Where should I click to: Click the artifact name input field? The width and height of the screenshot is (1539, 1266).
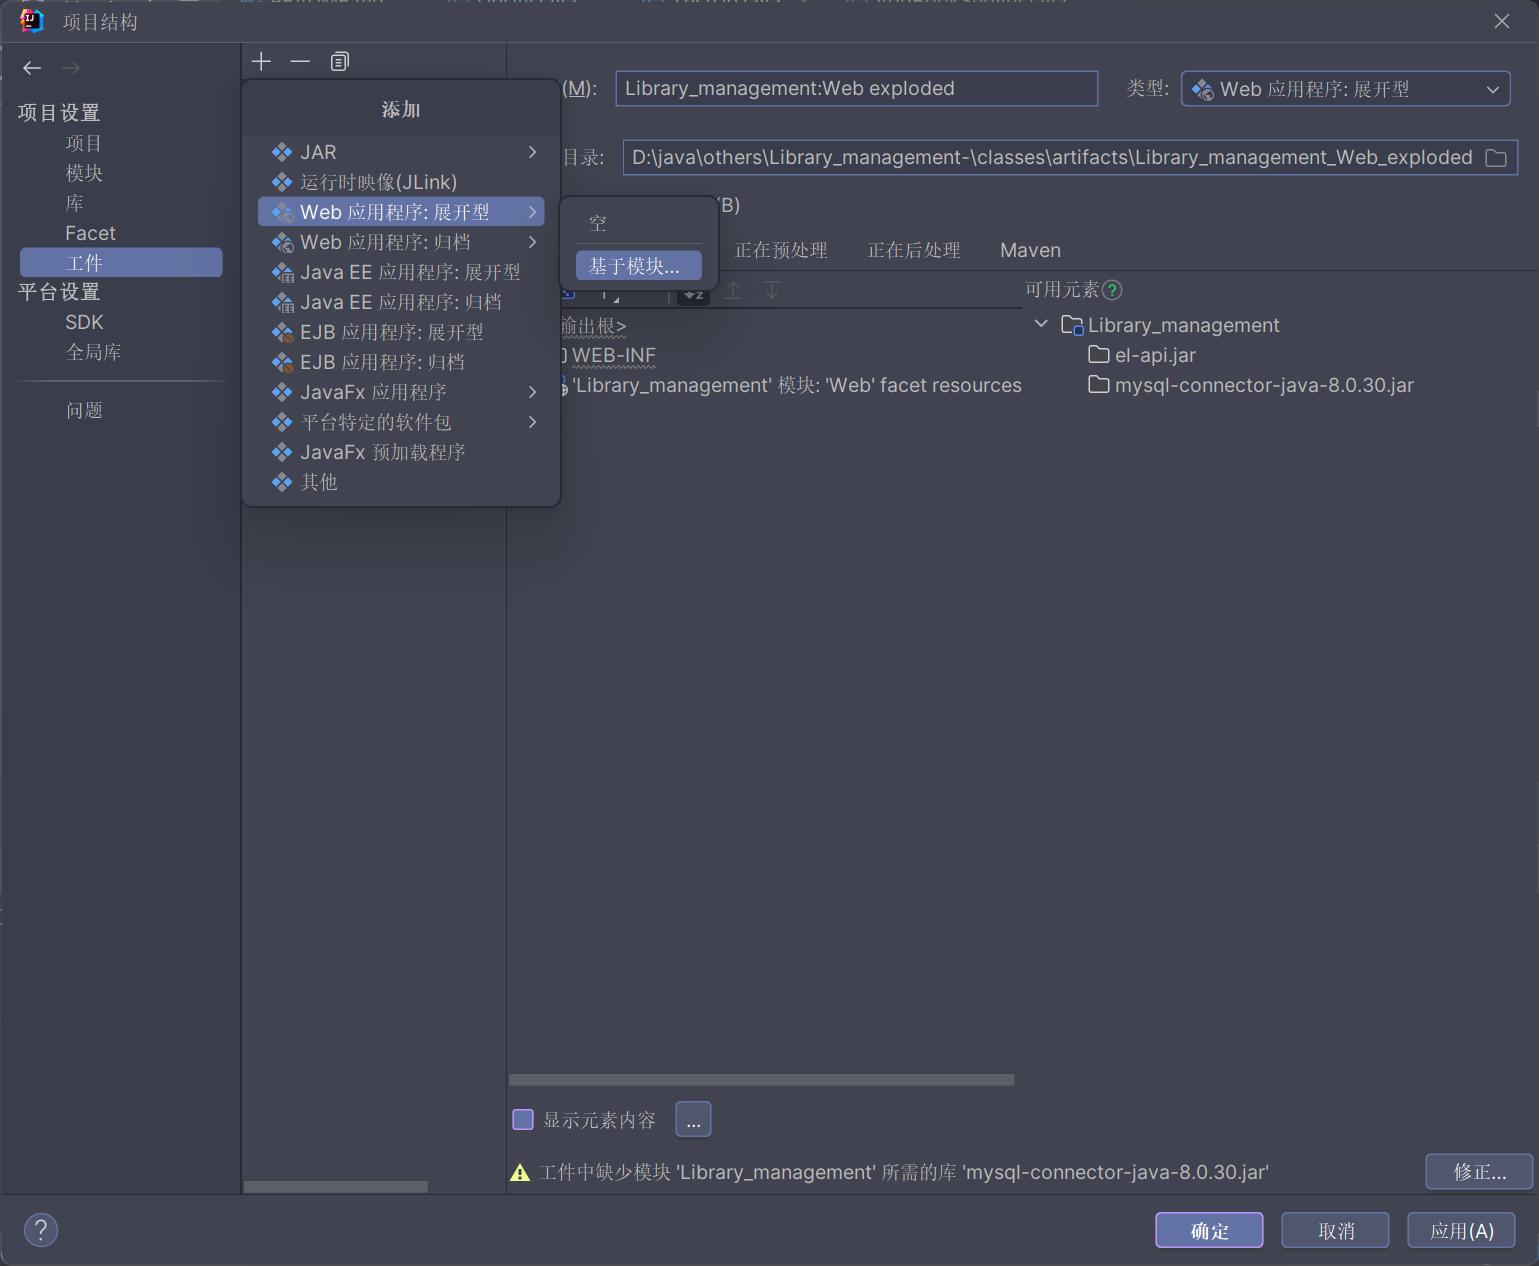(856, 89)
